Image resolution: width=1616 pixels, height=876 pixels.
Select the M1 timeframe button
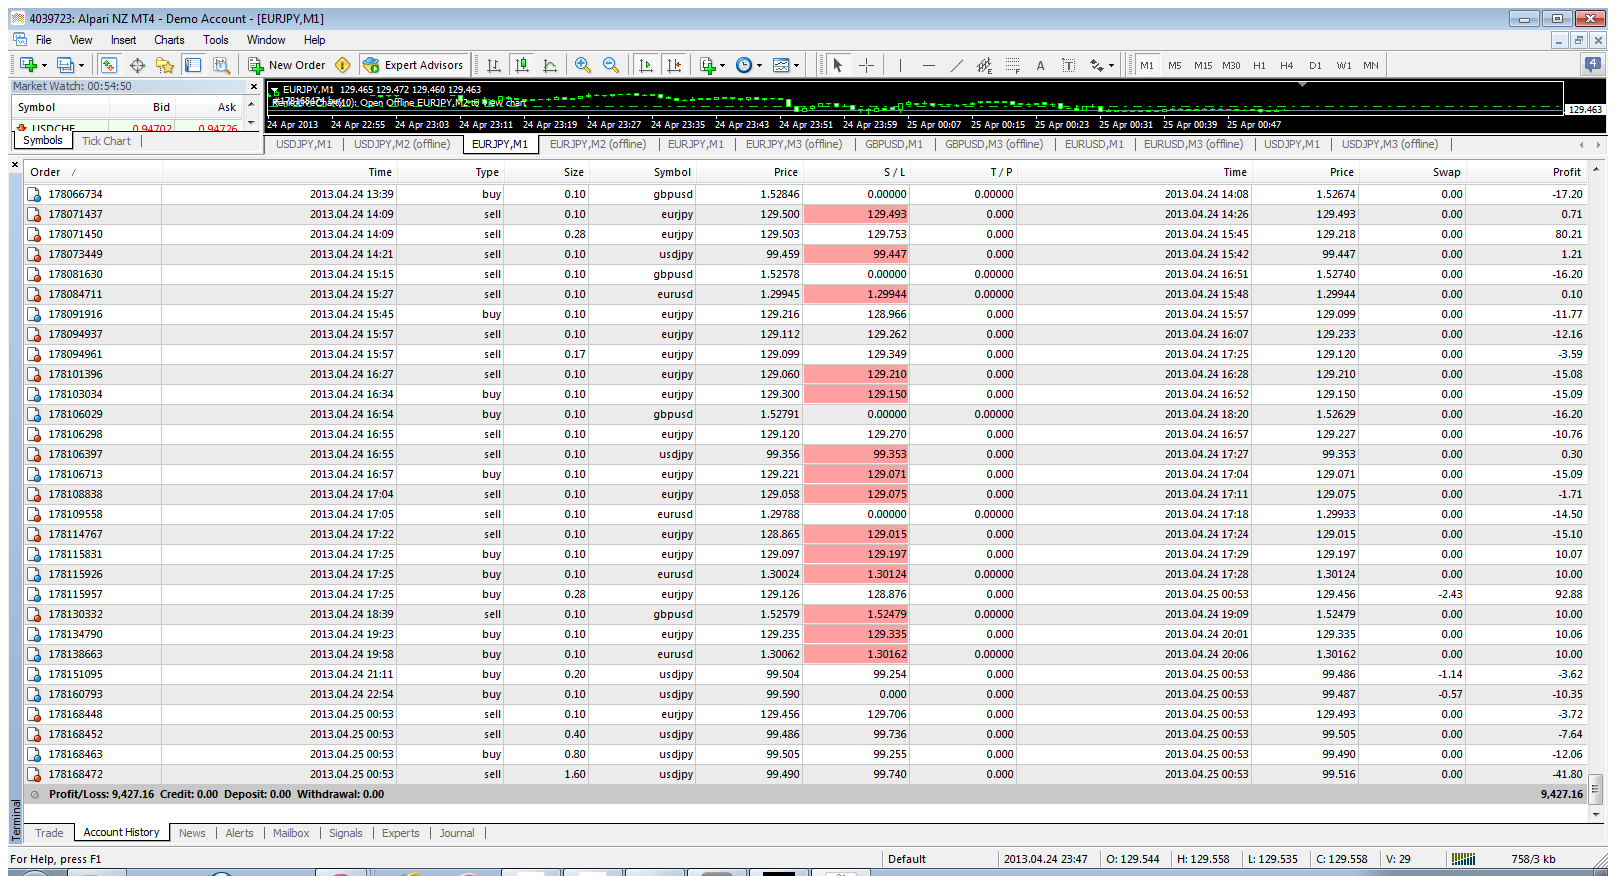pyautogui.click(x=1147, y=65)
